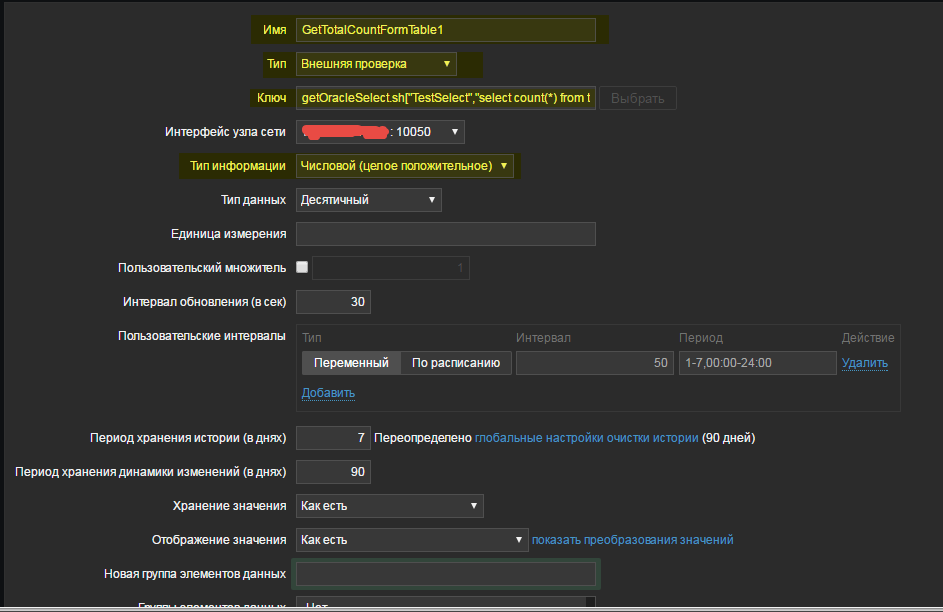Expand the Тип информации dropdown
Viewport: 943px width, 612px height.
405,166
